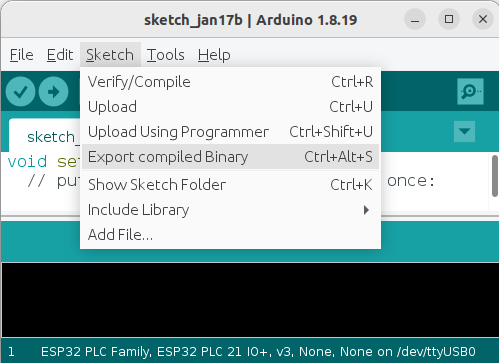This screenshot has height=363, width=499.
Task: Expand the Include Library submenu
Action: coord(230,210)
